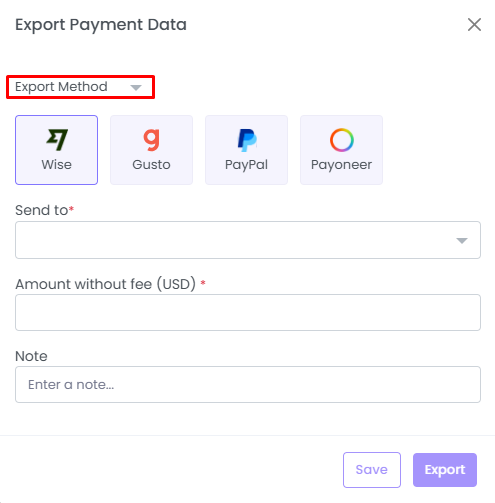Choose the Wise text label

(56, 165)
